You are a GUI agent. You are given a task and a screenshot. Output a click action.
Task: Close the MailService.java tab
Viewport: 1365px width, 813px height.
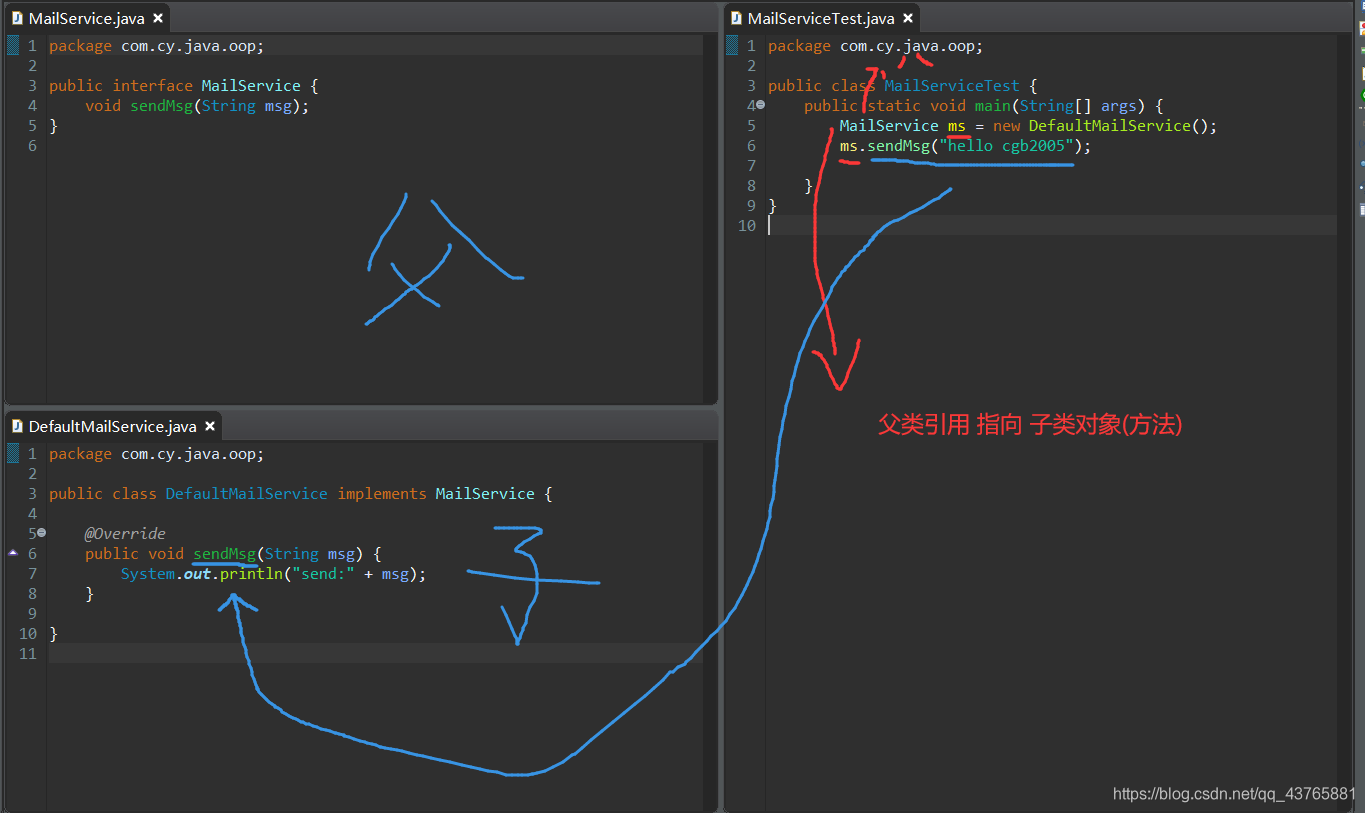158,18
